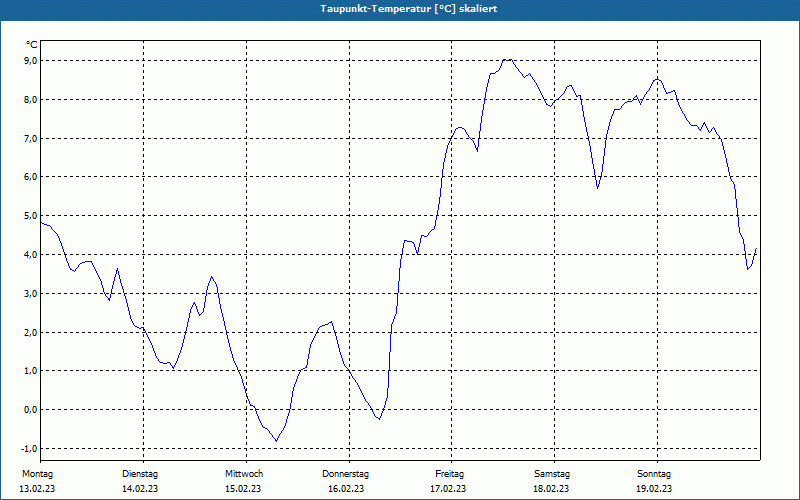Click the 'Mittwoch' day label
This screenshot has width=800, height=500.
(x=244, y=474)
